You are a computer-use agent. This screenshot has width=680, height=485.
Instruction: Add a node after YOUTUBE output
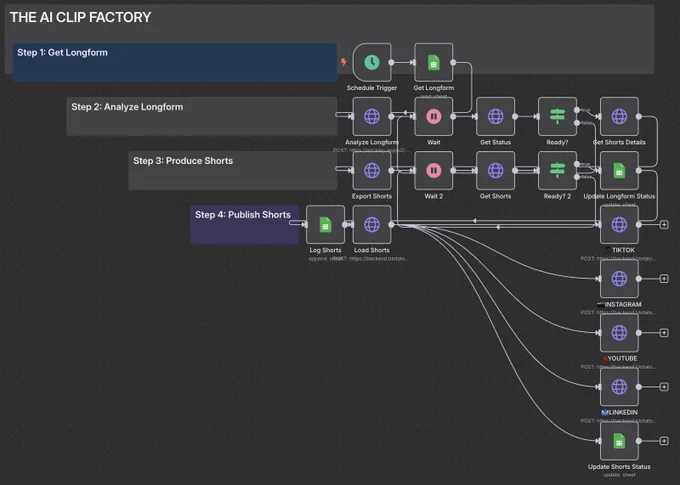point(664,333)
